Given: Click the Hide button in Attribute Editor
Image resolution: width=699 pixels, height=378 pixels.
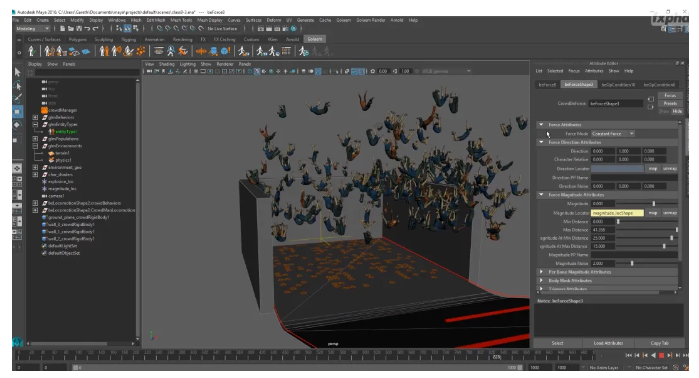Looking at the screenshot, I should click(677, 111).
